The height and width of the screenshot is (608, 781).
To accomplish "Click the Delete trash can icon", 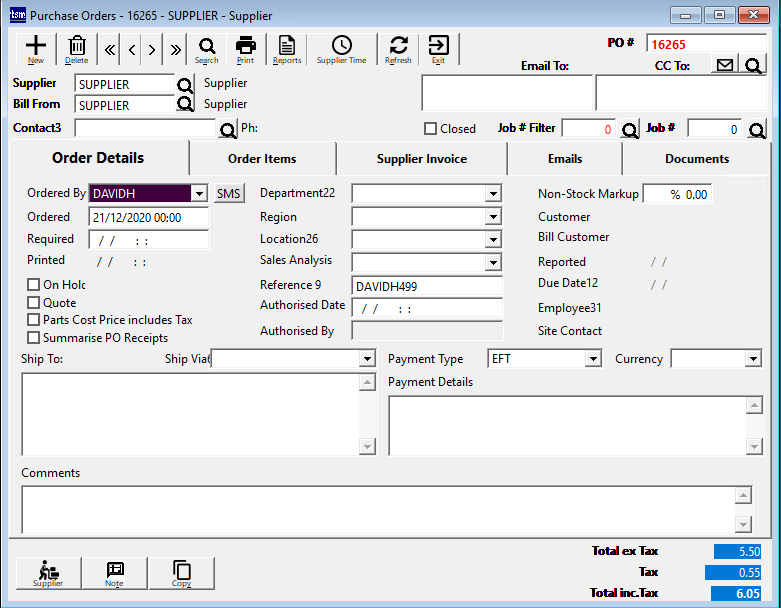I will click(x=77, y=48).
